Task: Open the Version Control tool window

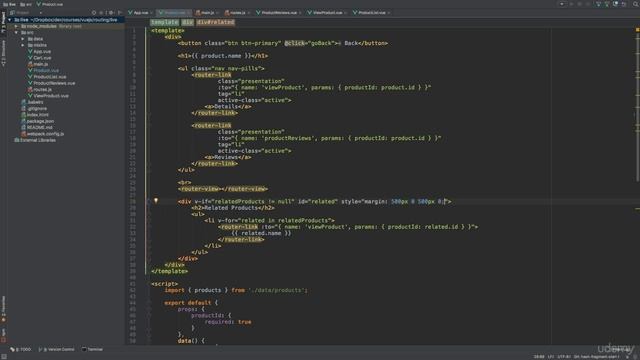Action: coord(56,349)
